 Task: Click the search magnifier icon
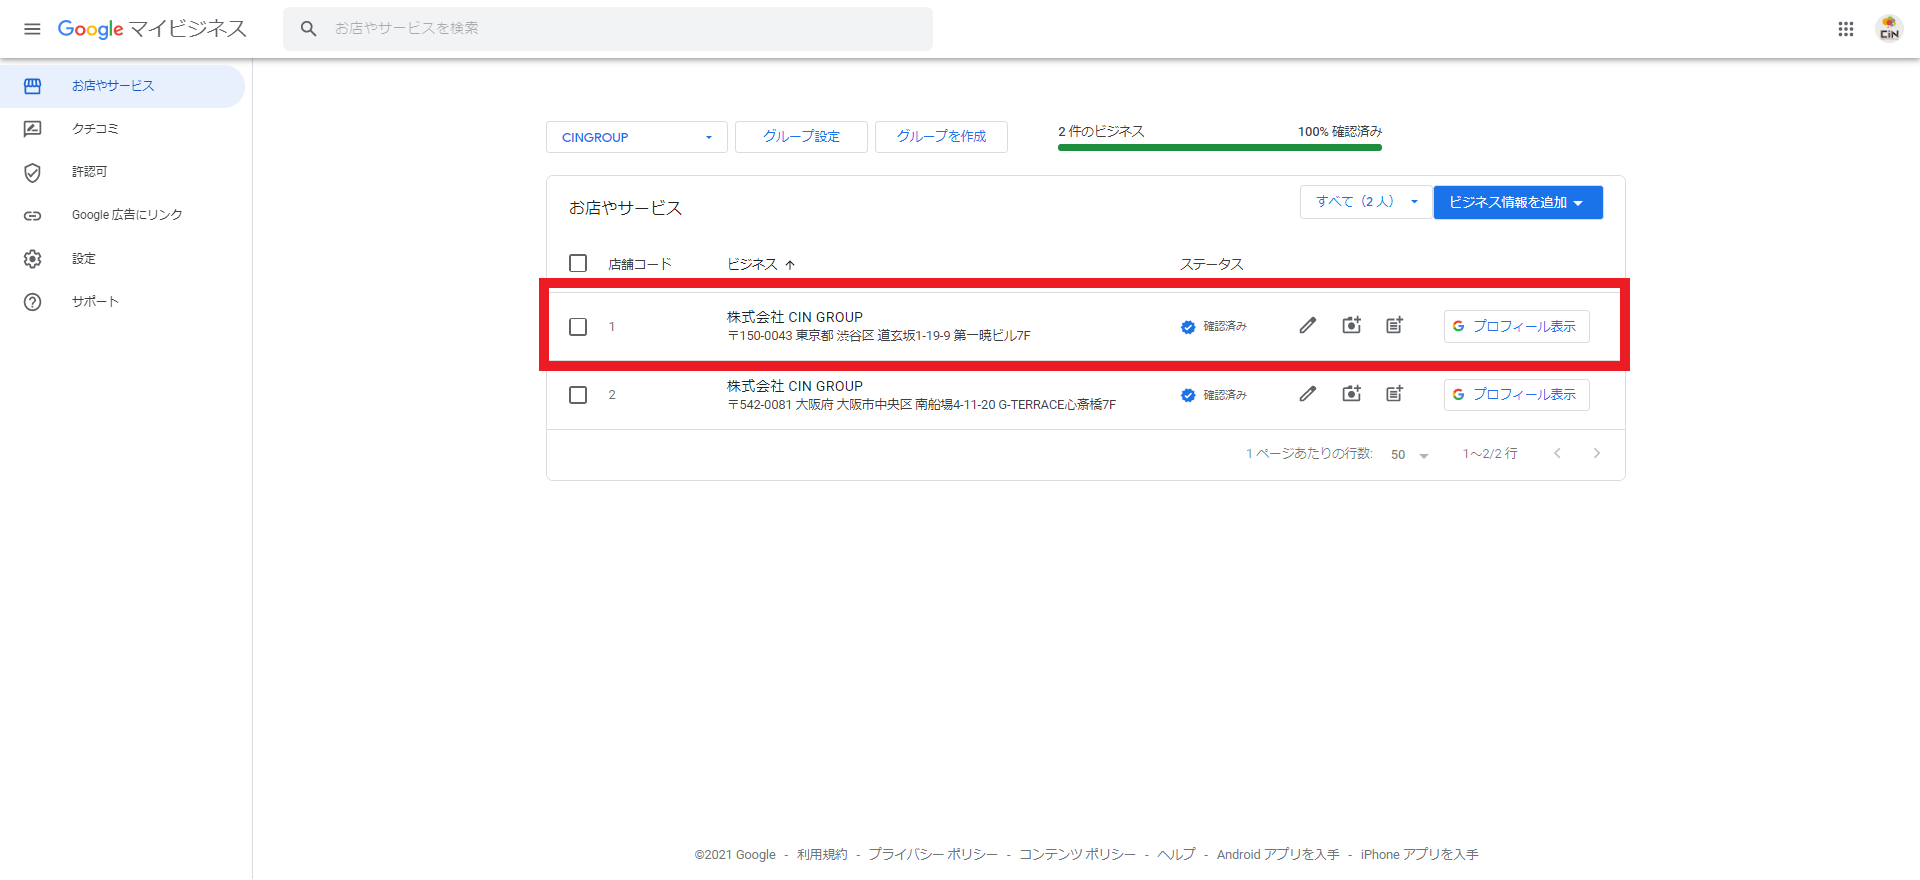click(309, 29)
